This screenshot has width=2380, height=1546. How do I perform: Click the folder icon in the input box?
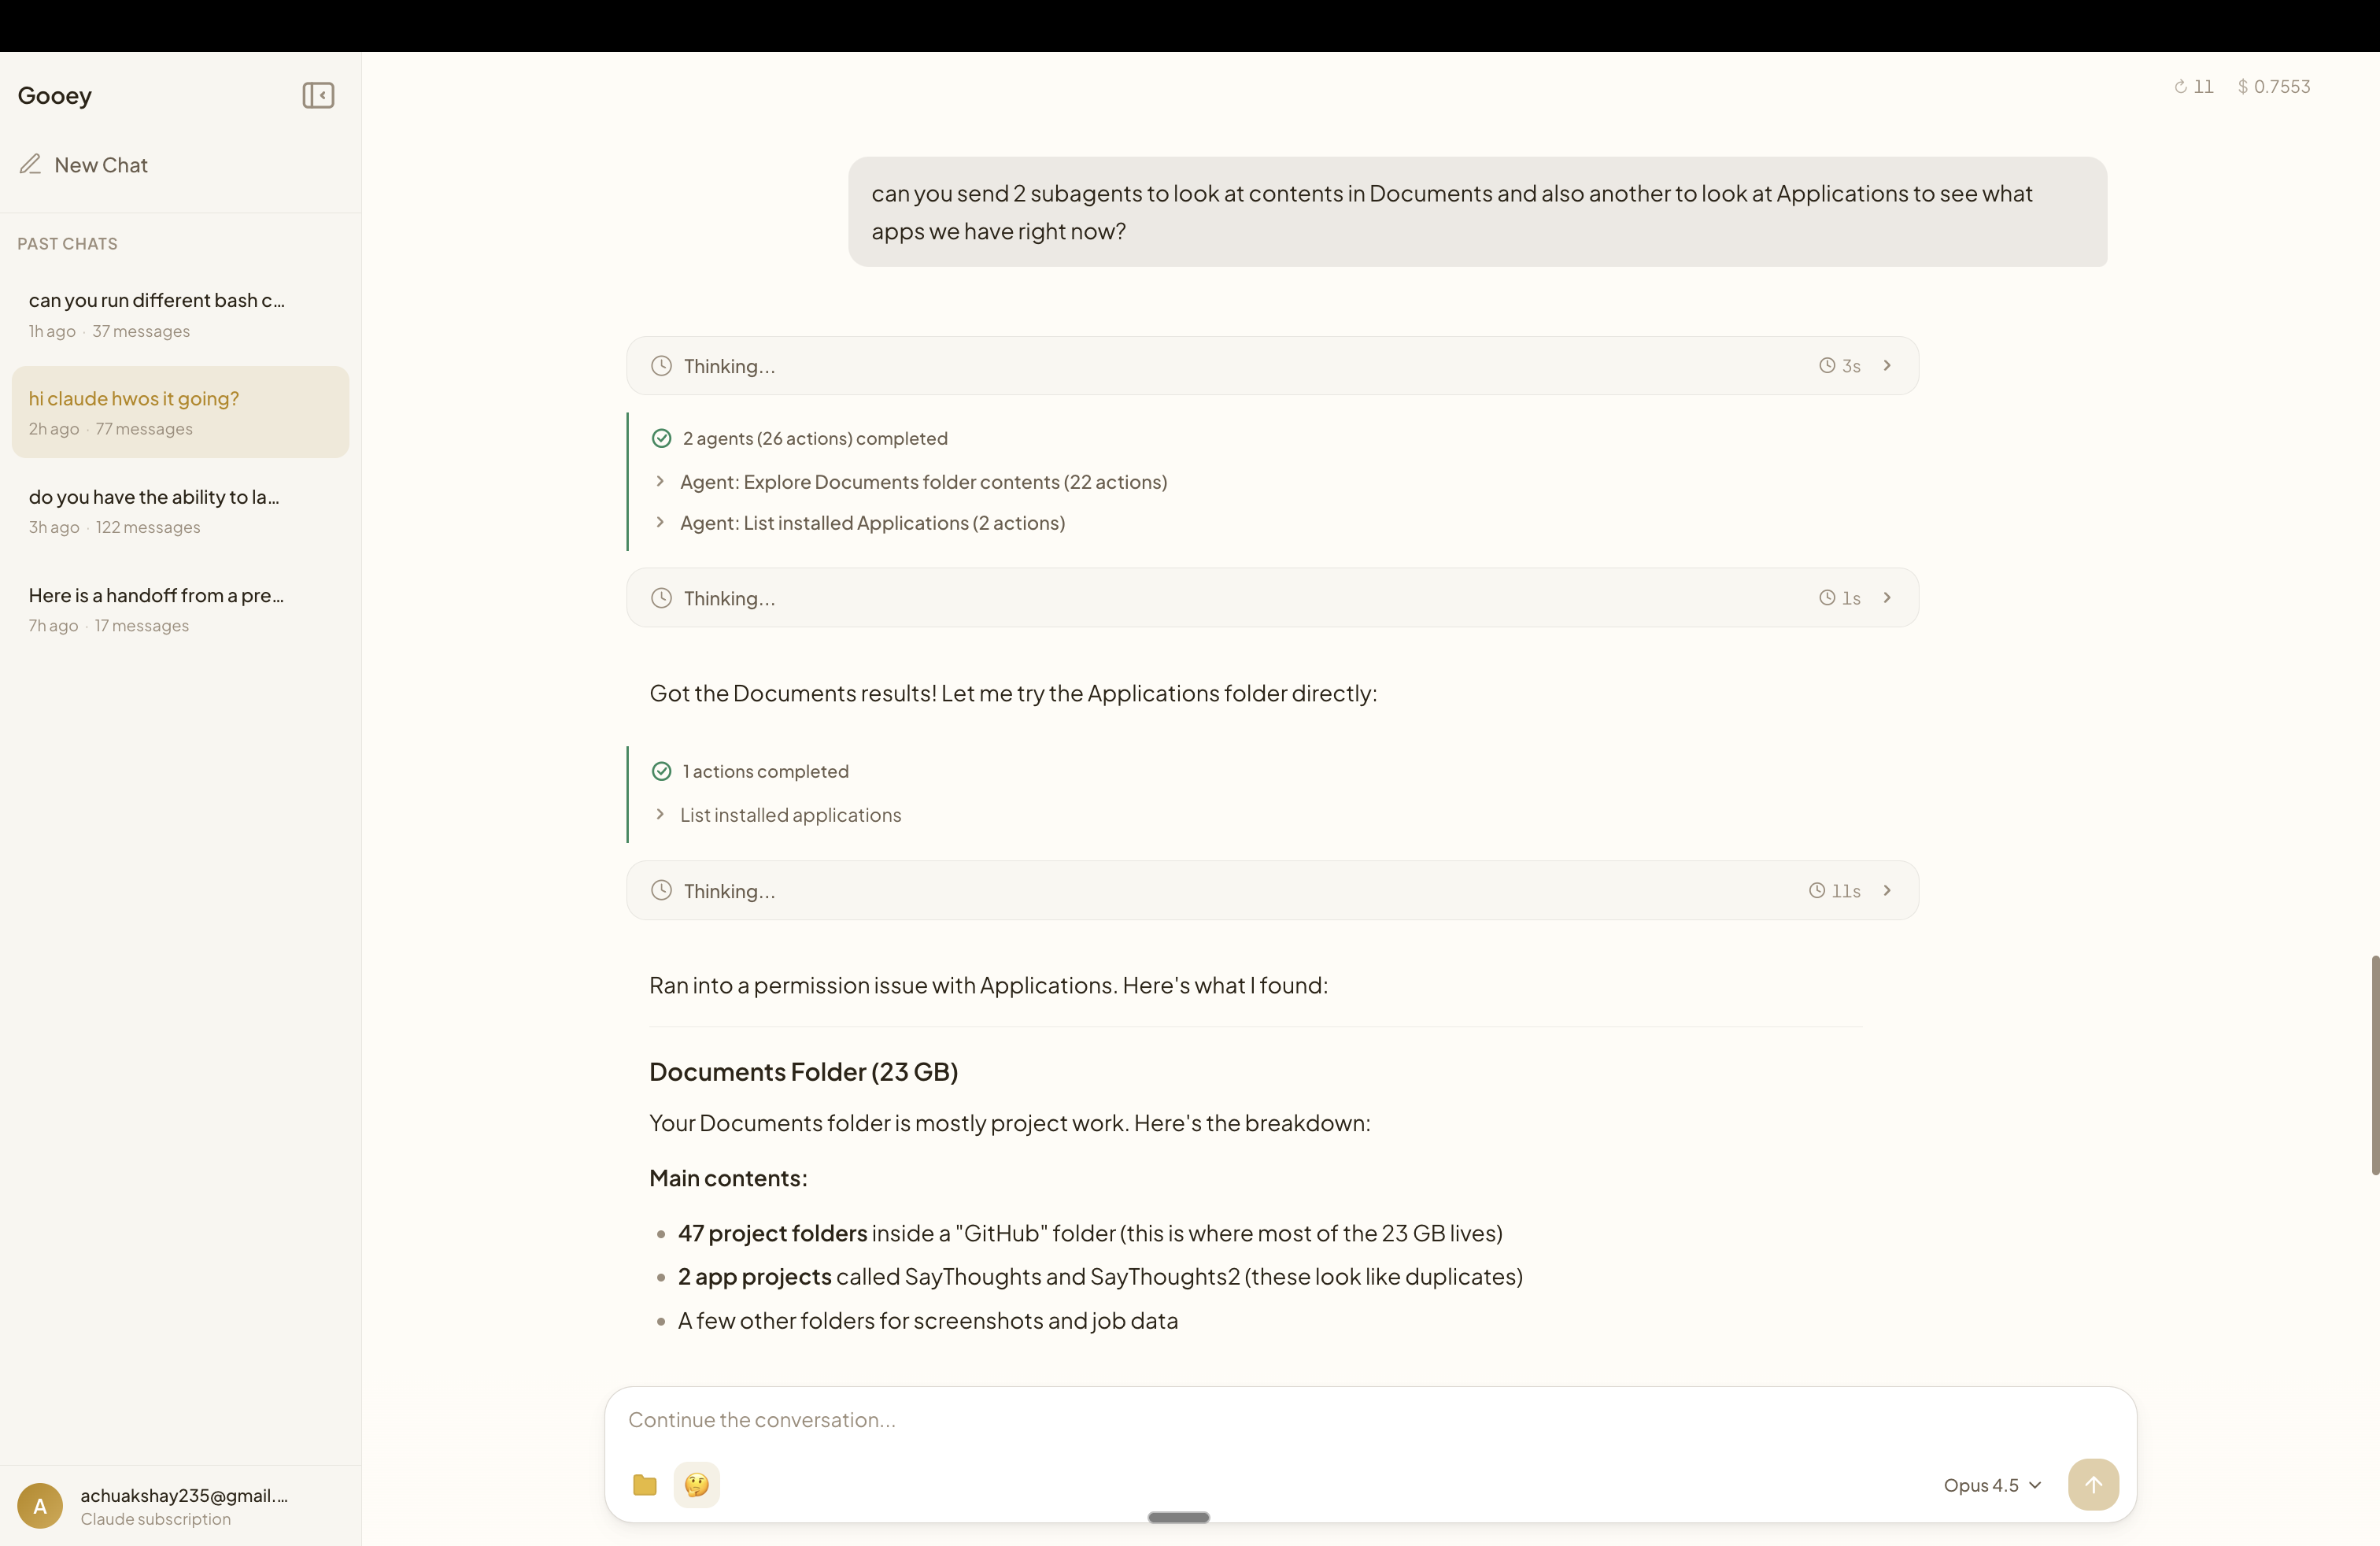pyautogui.click(x=645, y=1485)
